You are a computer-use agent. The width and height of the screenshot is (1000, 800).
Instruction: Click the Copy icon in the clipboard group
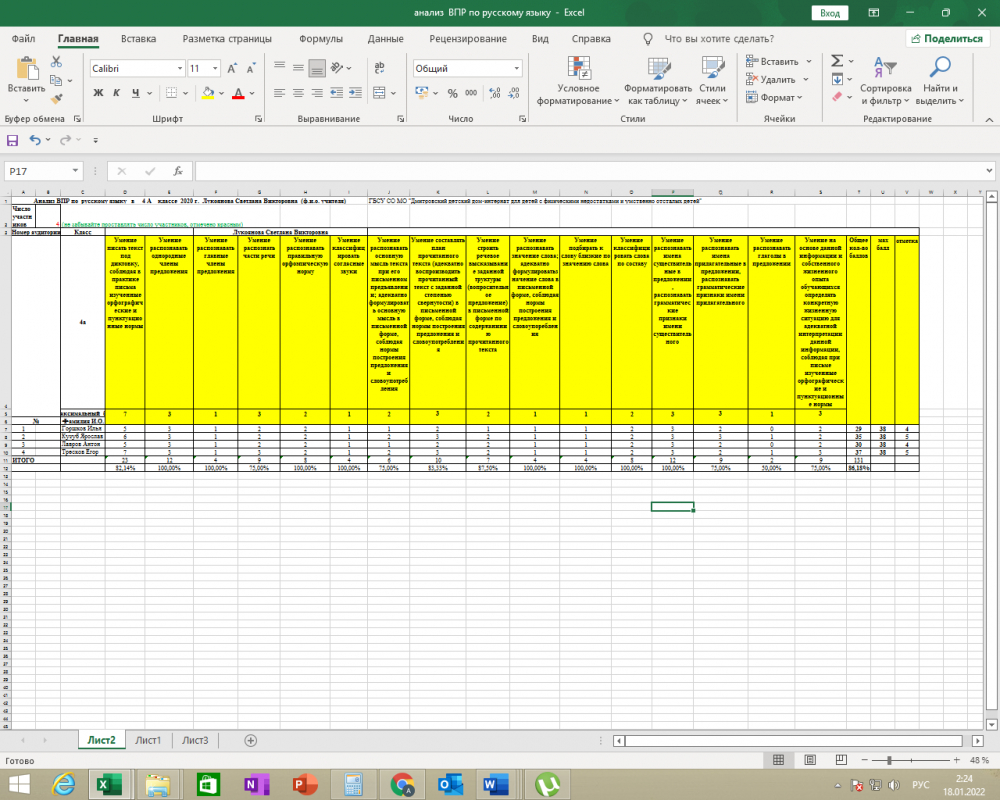56,80
